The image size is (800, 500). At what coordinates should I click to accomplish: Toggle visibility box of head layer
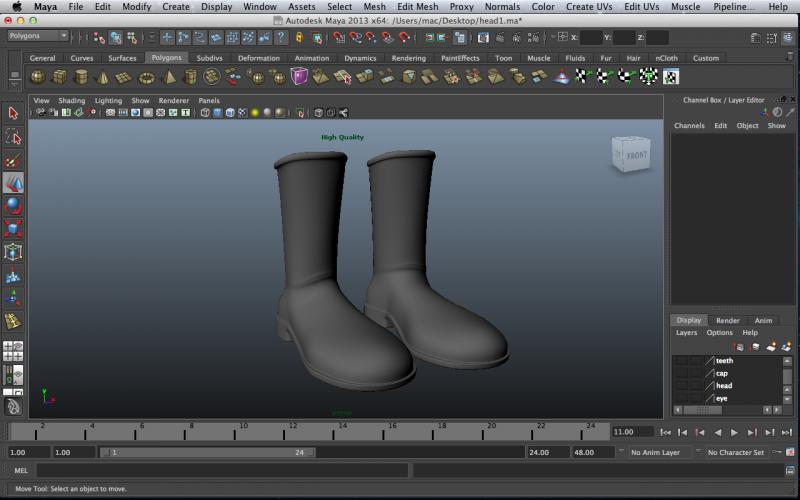[681, 386]
